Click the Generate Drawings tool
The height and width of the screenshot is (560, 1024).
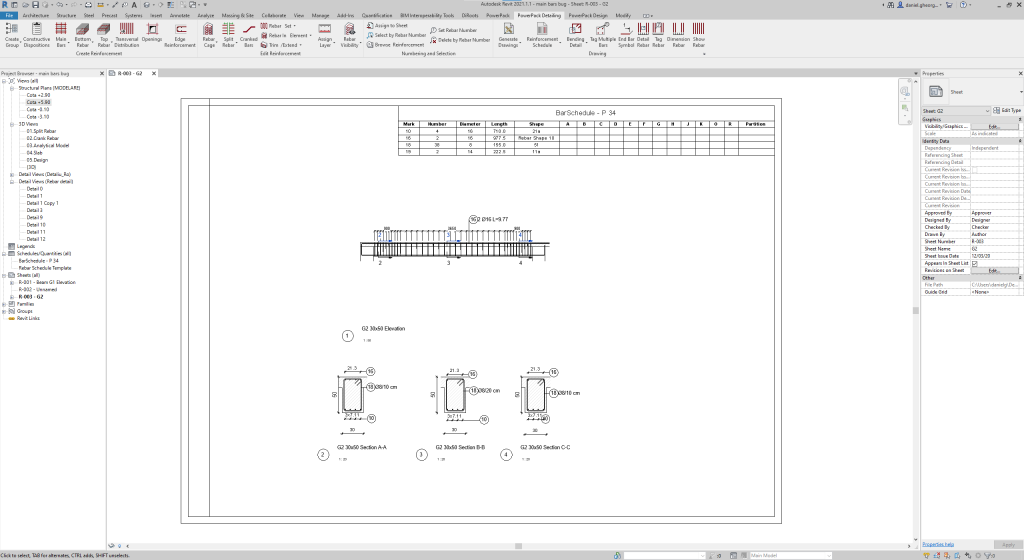point(508,35)
